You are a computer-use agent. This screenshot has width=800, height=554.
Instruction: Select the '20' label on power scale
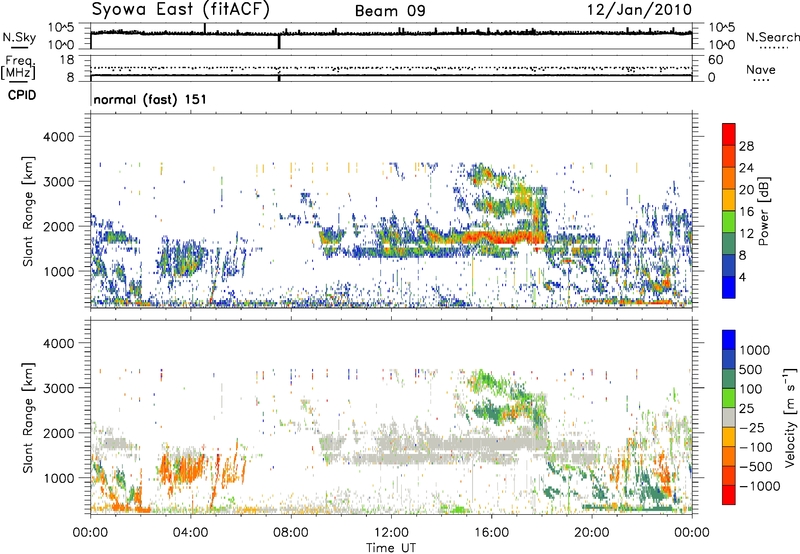pos(746,190)
